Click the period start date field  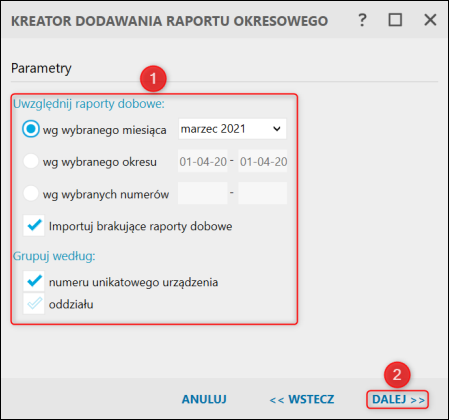(203, 161)
